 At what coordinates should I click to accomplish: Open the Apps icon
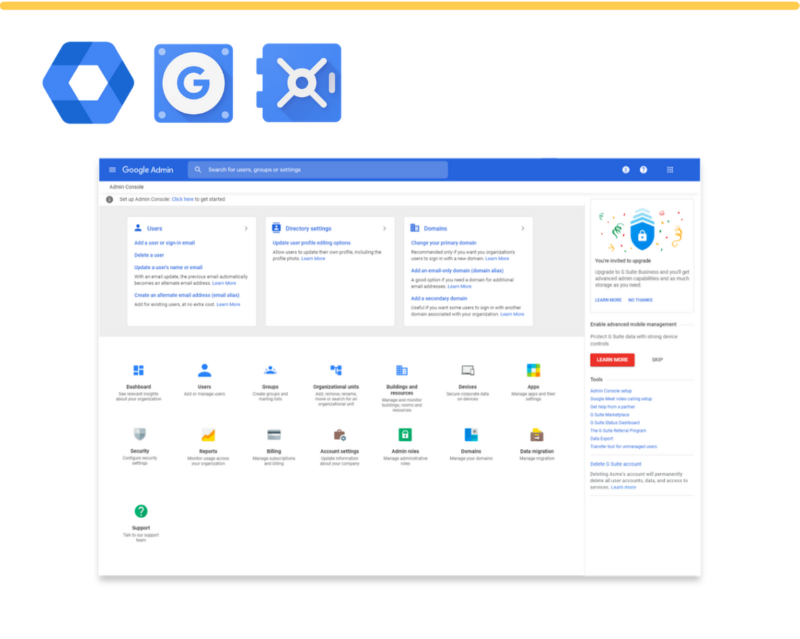[533, 370]
